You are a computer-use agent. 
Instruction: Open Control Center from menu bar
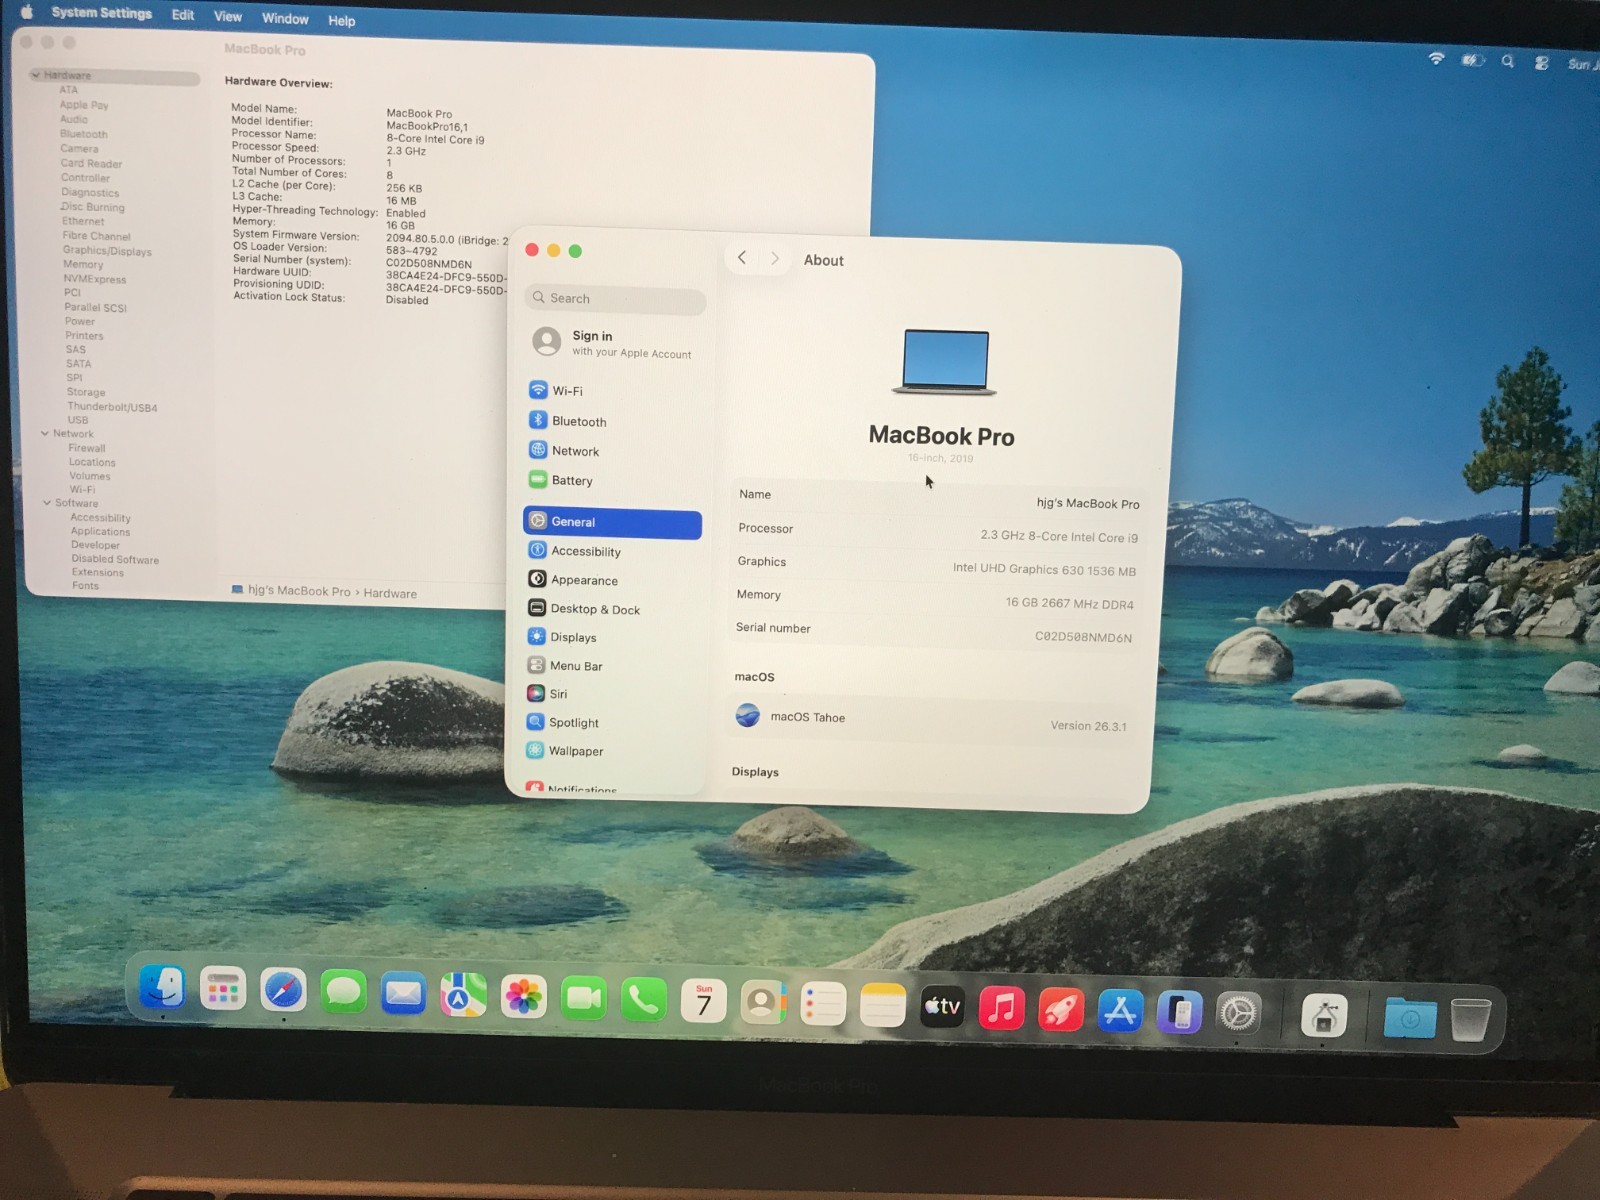(1542, 62)
